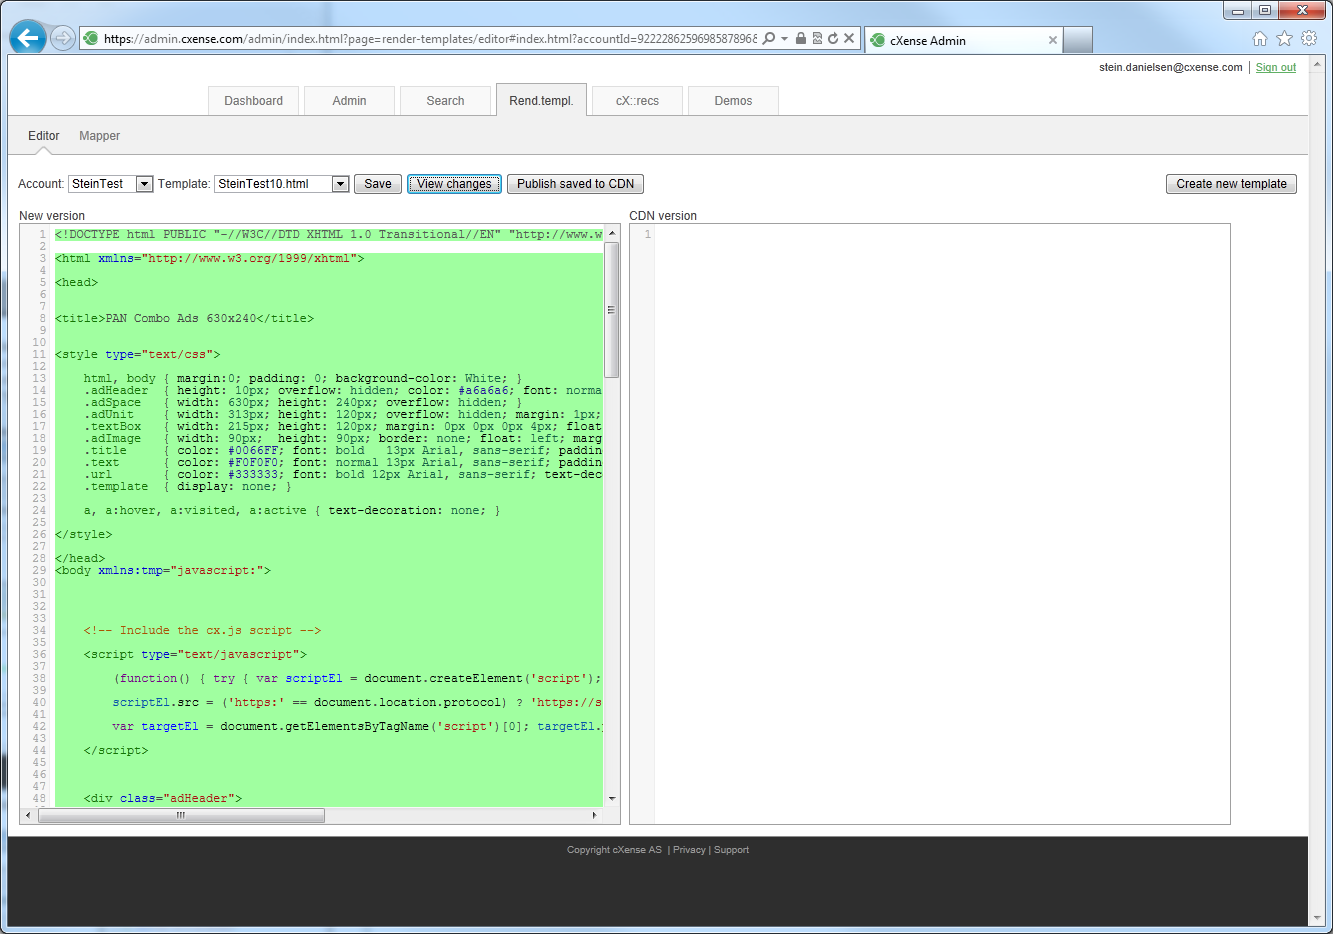1333x934 pixels.
Task: Stop loading with address bar X icon
Action: (x=849, y=38)
